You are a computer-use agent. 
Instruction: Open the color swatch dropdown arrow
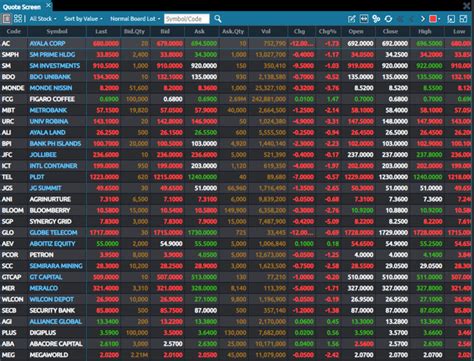(439, 19)
